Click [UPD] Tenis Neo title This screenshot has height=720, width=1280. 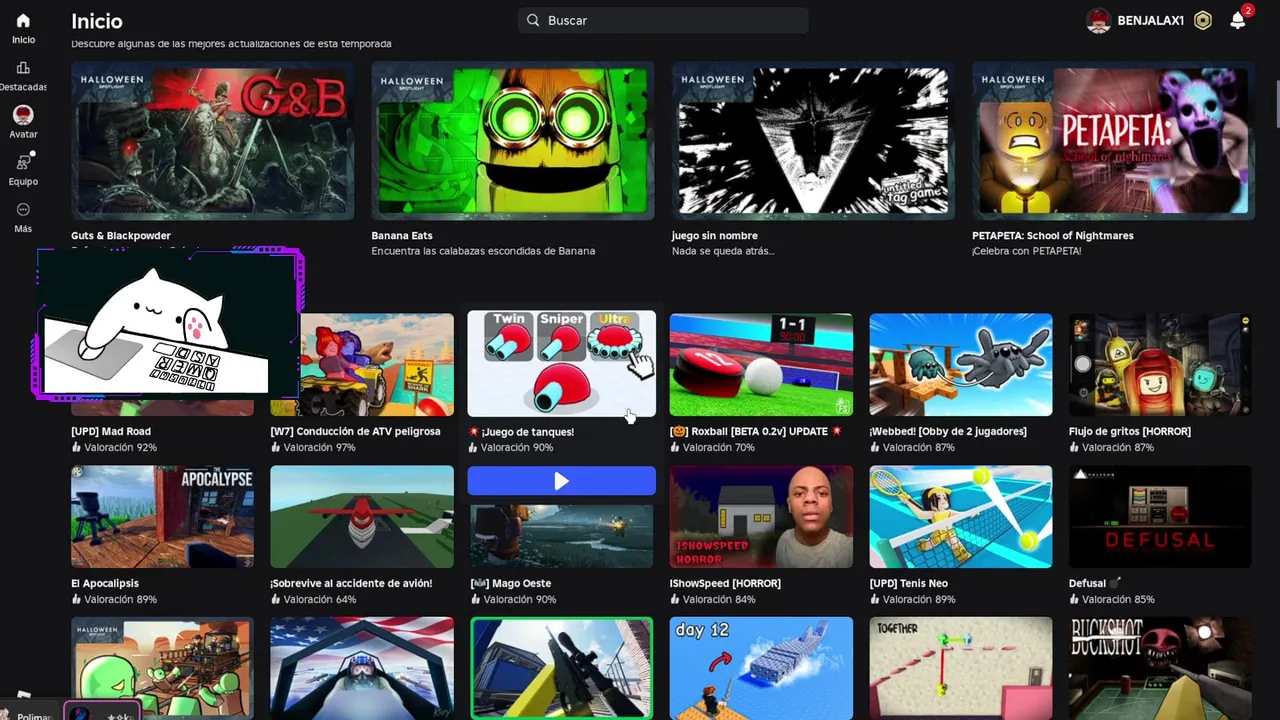coord(909,584)
